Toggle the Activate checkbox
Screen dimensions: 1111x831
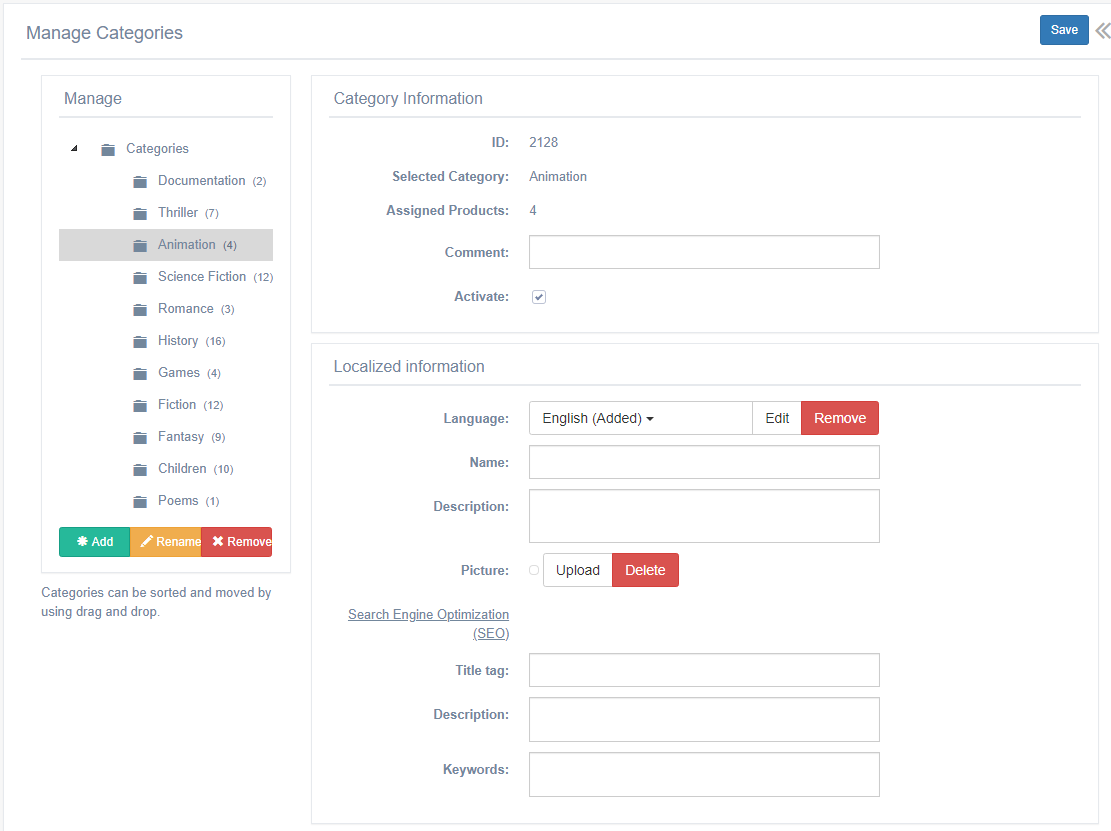(539, 297)
